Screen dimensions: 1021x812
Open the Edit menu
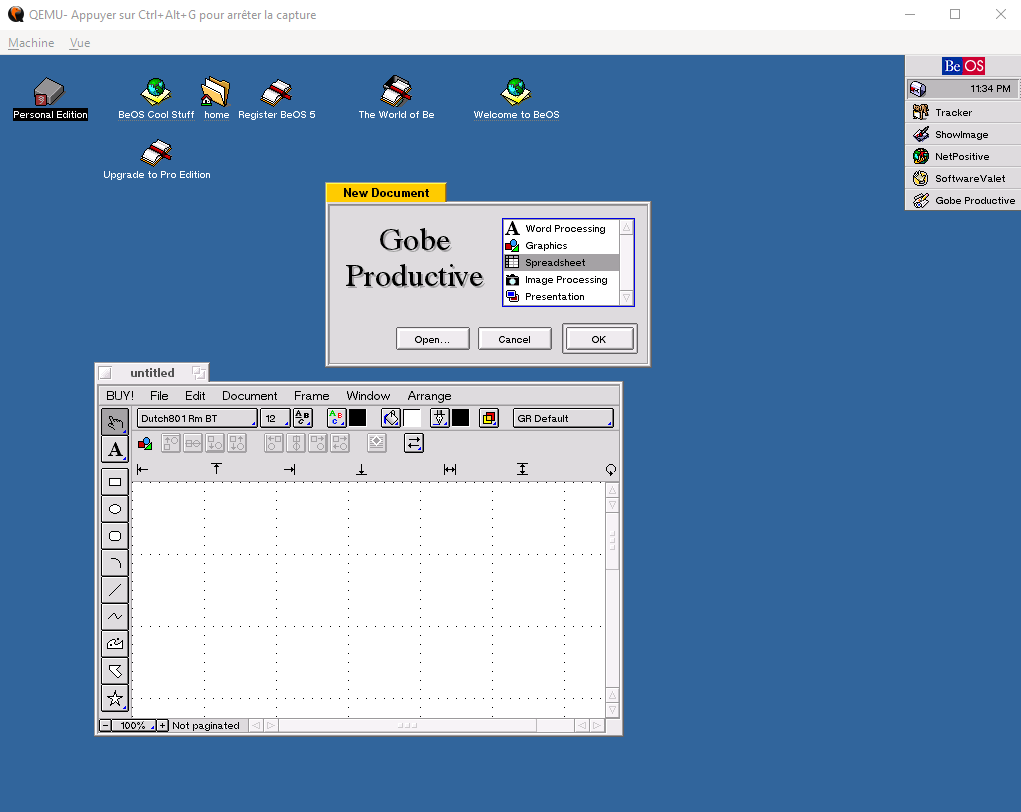coord(195,396)
